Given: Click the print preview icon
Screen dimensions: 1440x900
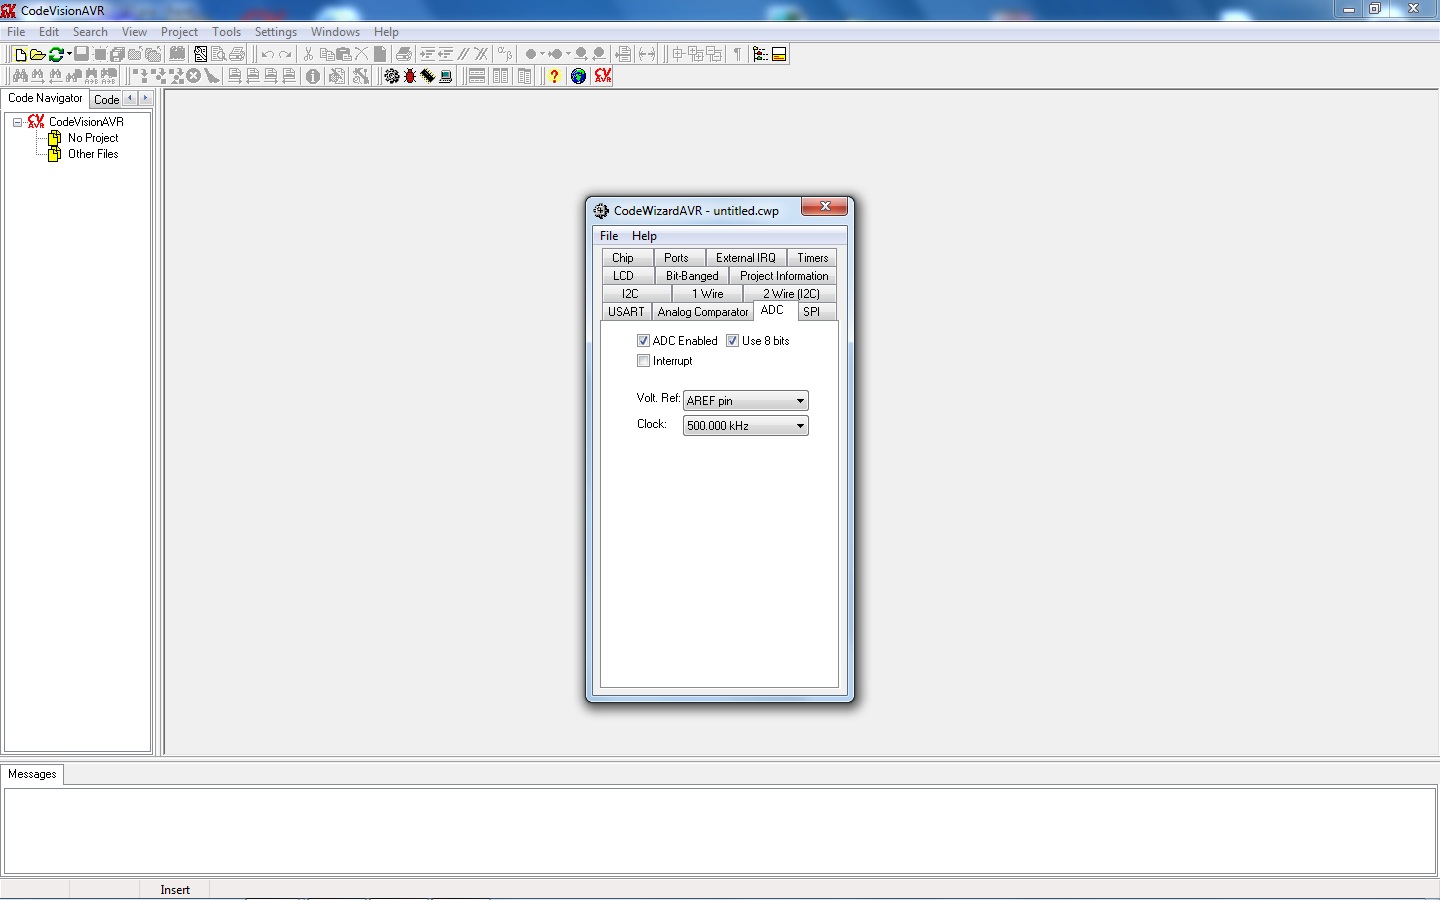Looking at the screenshot, I should click(218, 54).
